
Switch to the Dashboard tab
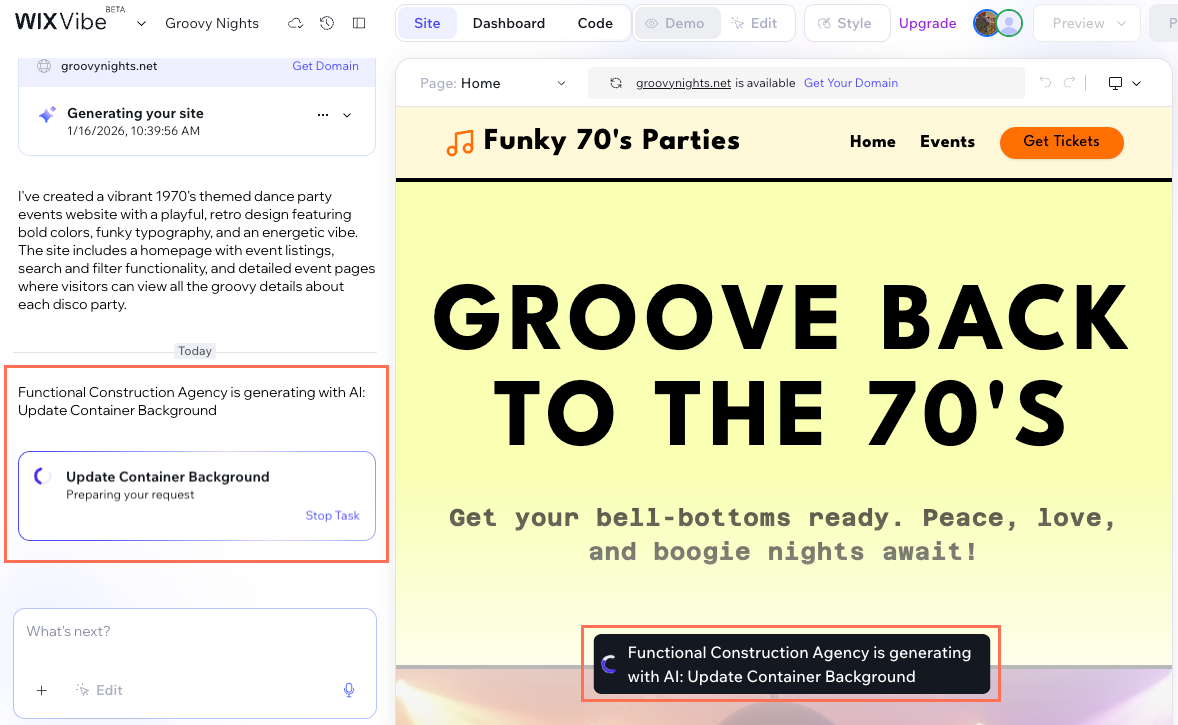(x=508, y=22)
